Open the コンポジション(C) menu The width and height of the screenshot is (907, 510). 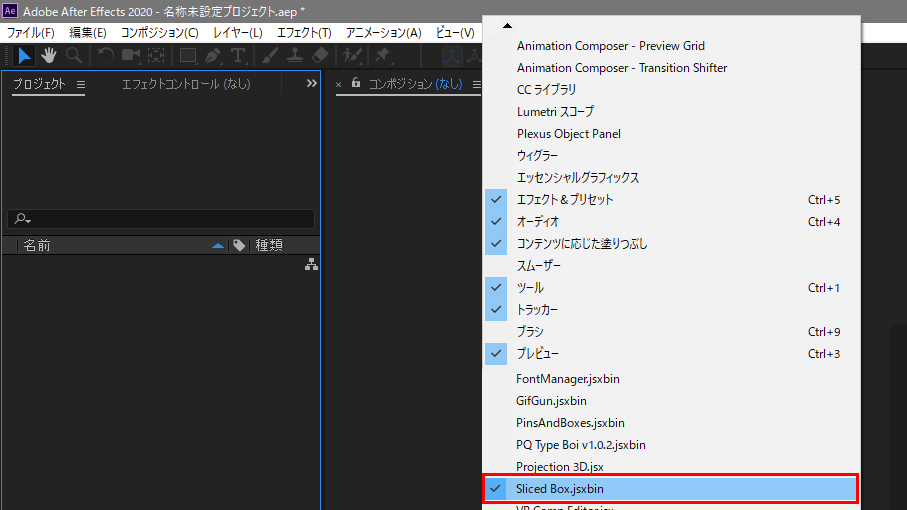(160, 33)
